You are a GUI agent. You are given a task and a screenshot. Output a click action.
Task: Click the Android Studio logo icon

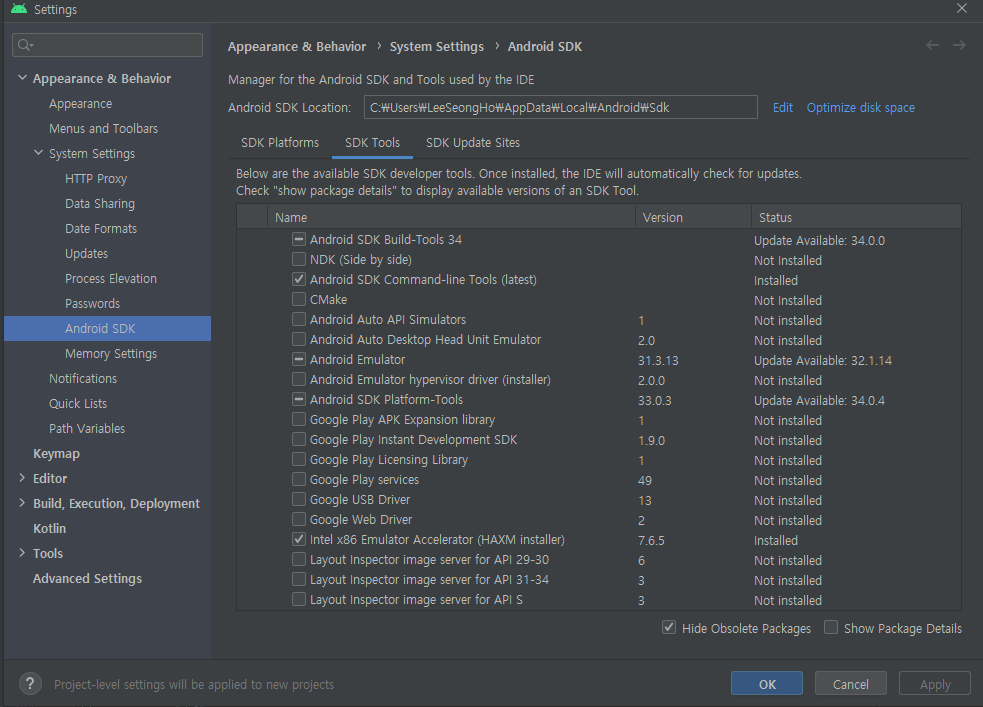[19, 9]
